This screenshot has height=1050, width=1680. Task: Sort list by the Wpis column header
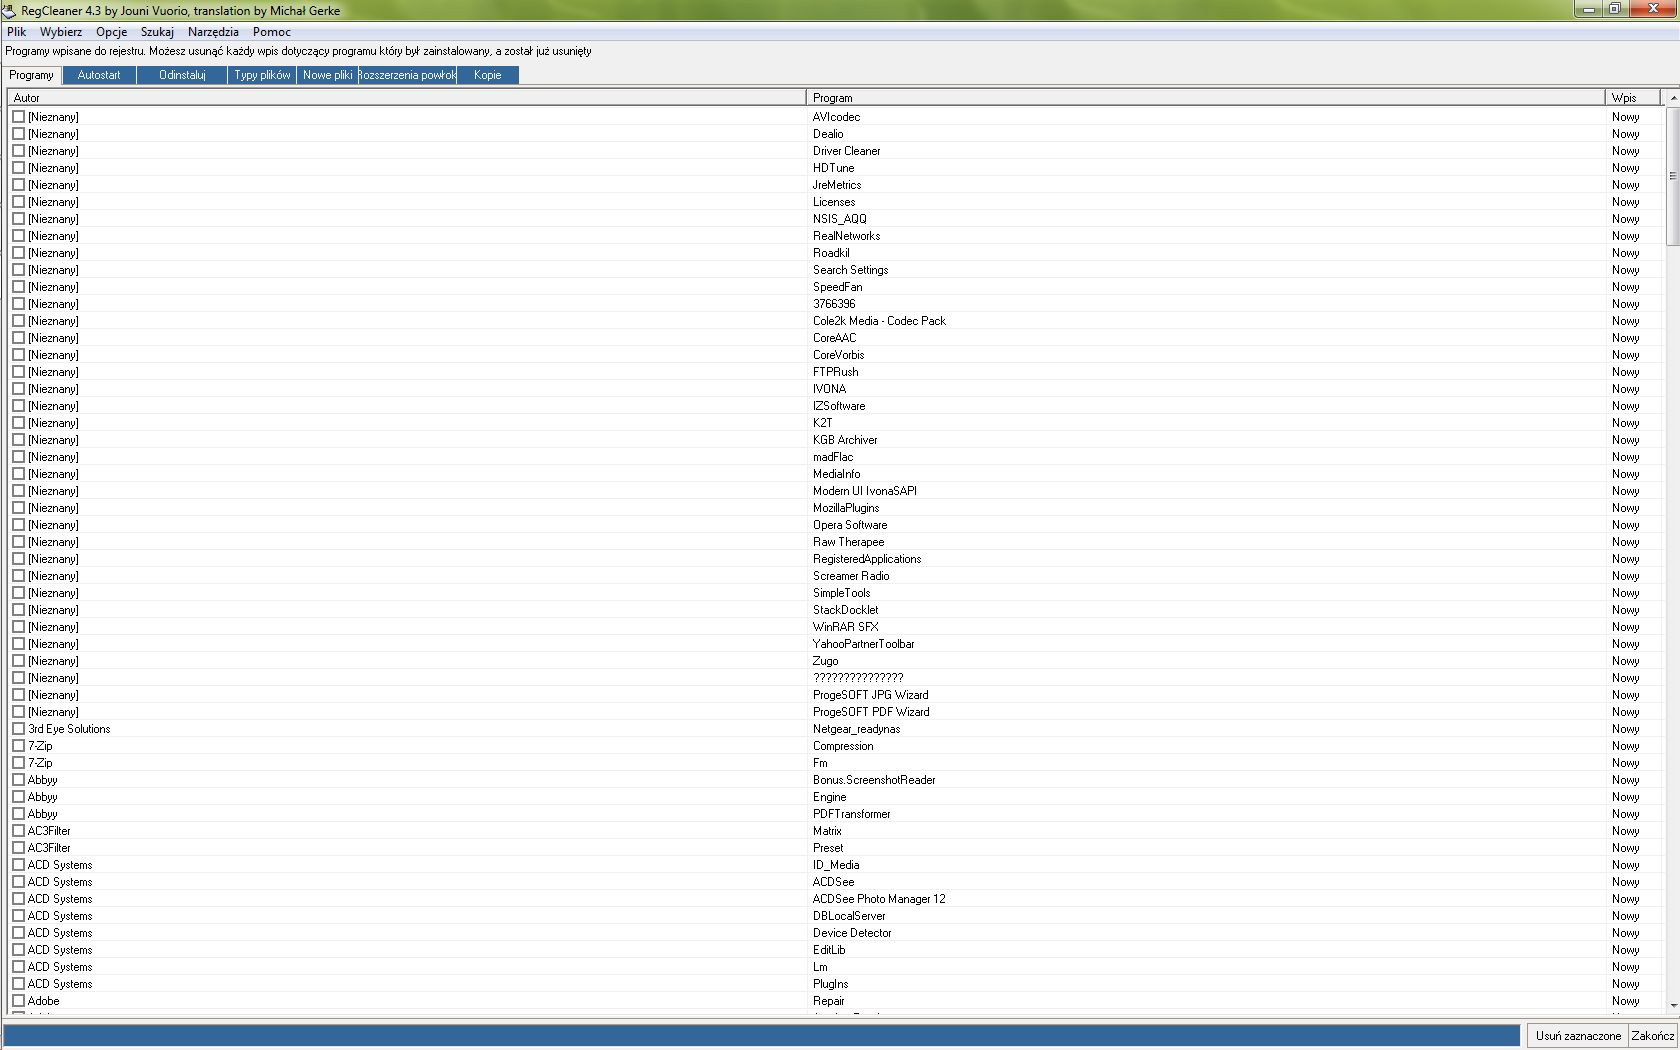click(1633, 97)
